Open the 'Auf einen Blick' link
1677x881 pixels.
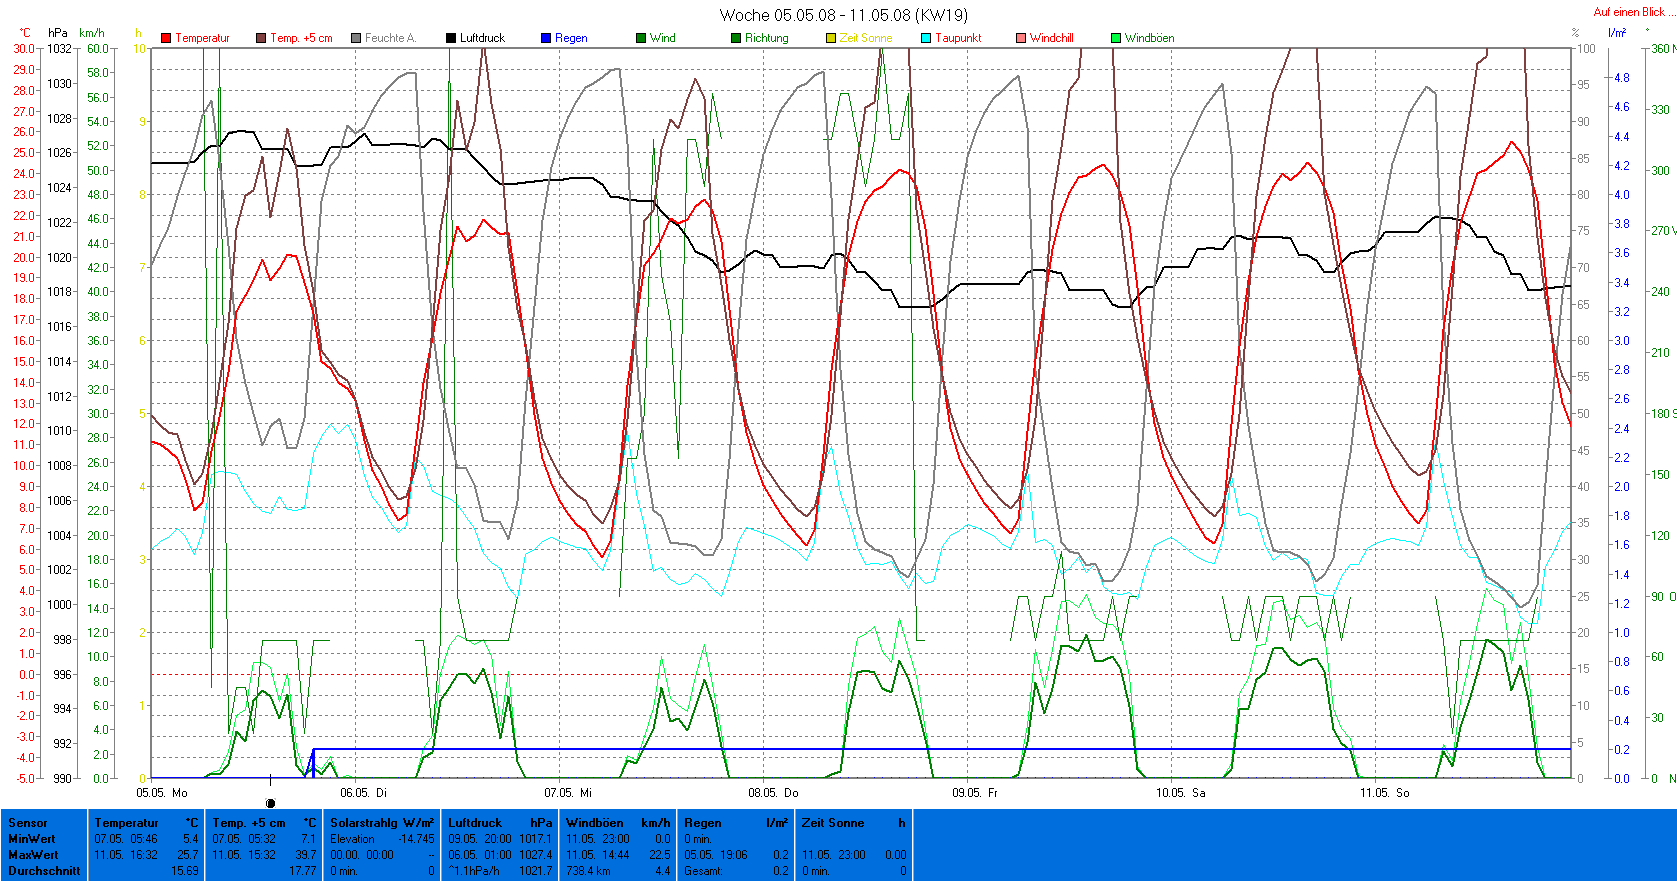pyautogui.click(x=1628, y=12)
